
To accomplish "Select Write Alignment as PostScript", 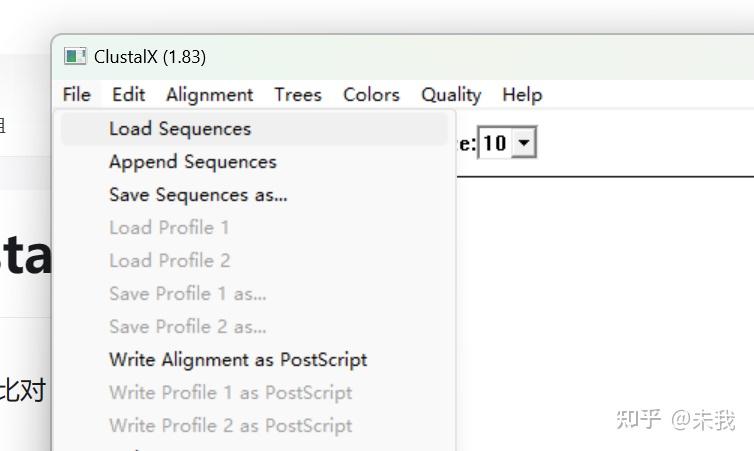I will click(238, 360).
